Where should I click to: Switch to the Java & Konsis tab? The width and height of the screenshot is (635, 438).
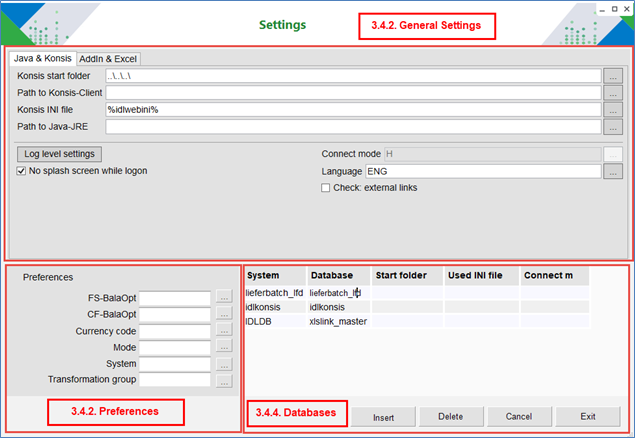coord(43,58)
